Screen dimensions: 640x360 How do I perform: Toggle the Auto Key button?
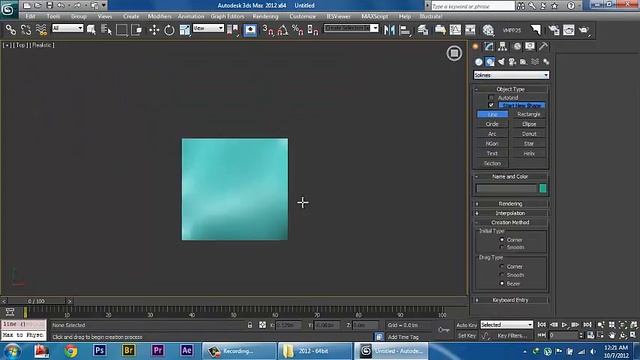click(x=467, y=325)
